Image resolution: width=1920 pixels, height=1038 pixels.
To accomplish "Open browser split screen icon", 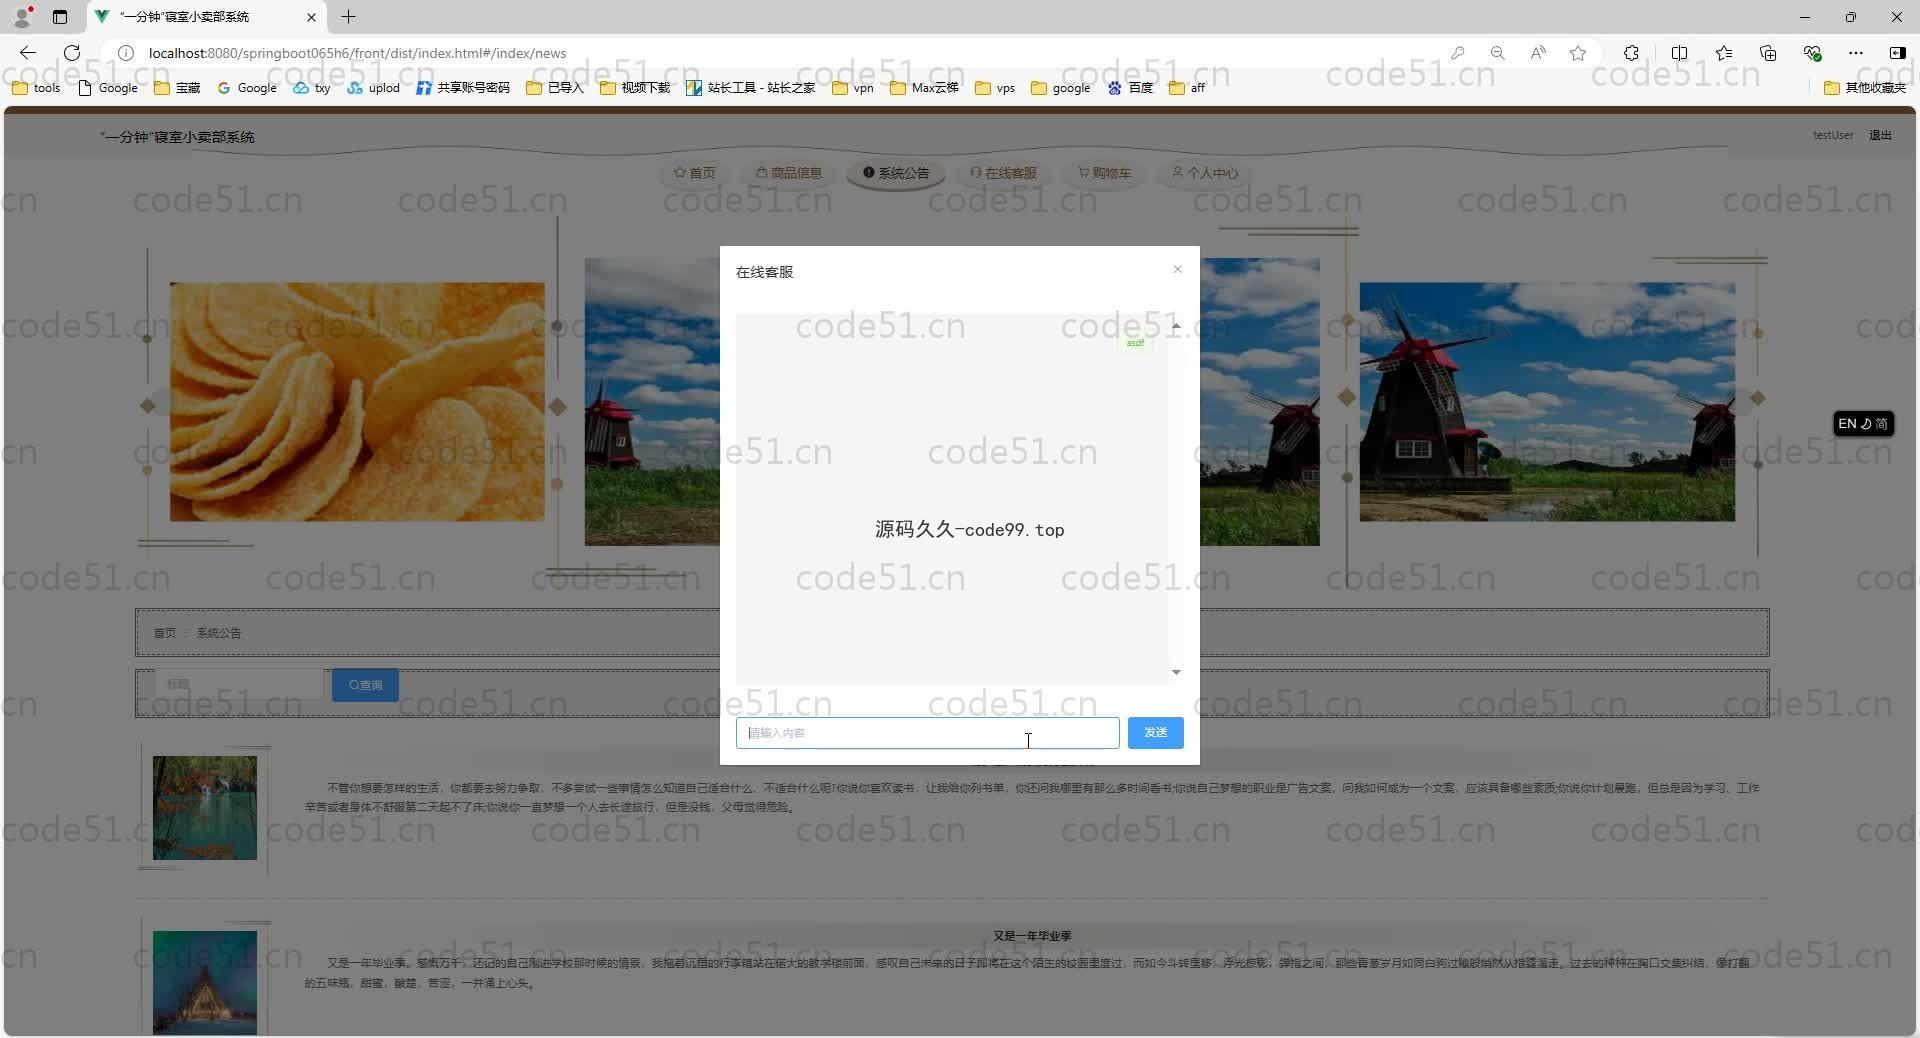I will (1679, 53).
